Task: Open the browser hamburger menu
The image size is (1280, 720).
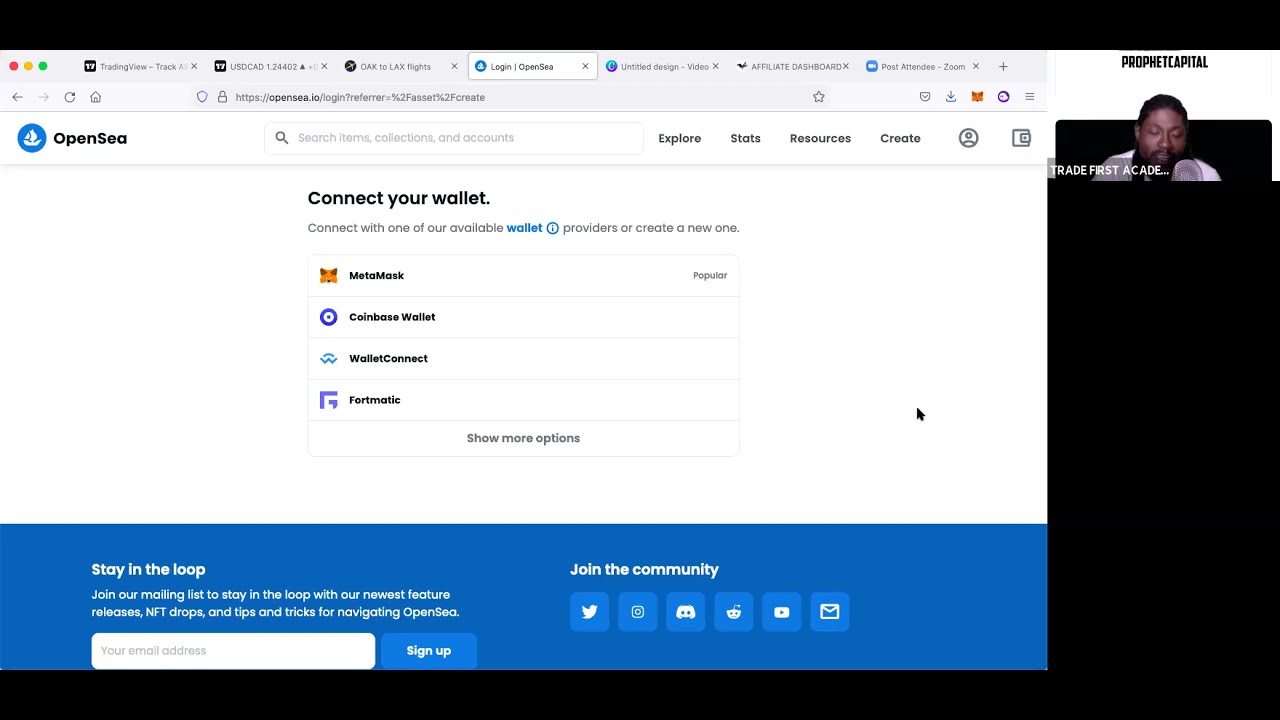Action: pyautogui.click(x=1029, y=97)
